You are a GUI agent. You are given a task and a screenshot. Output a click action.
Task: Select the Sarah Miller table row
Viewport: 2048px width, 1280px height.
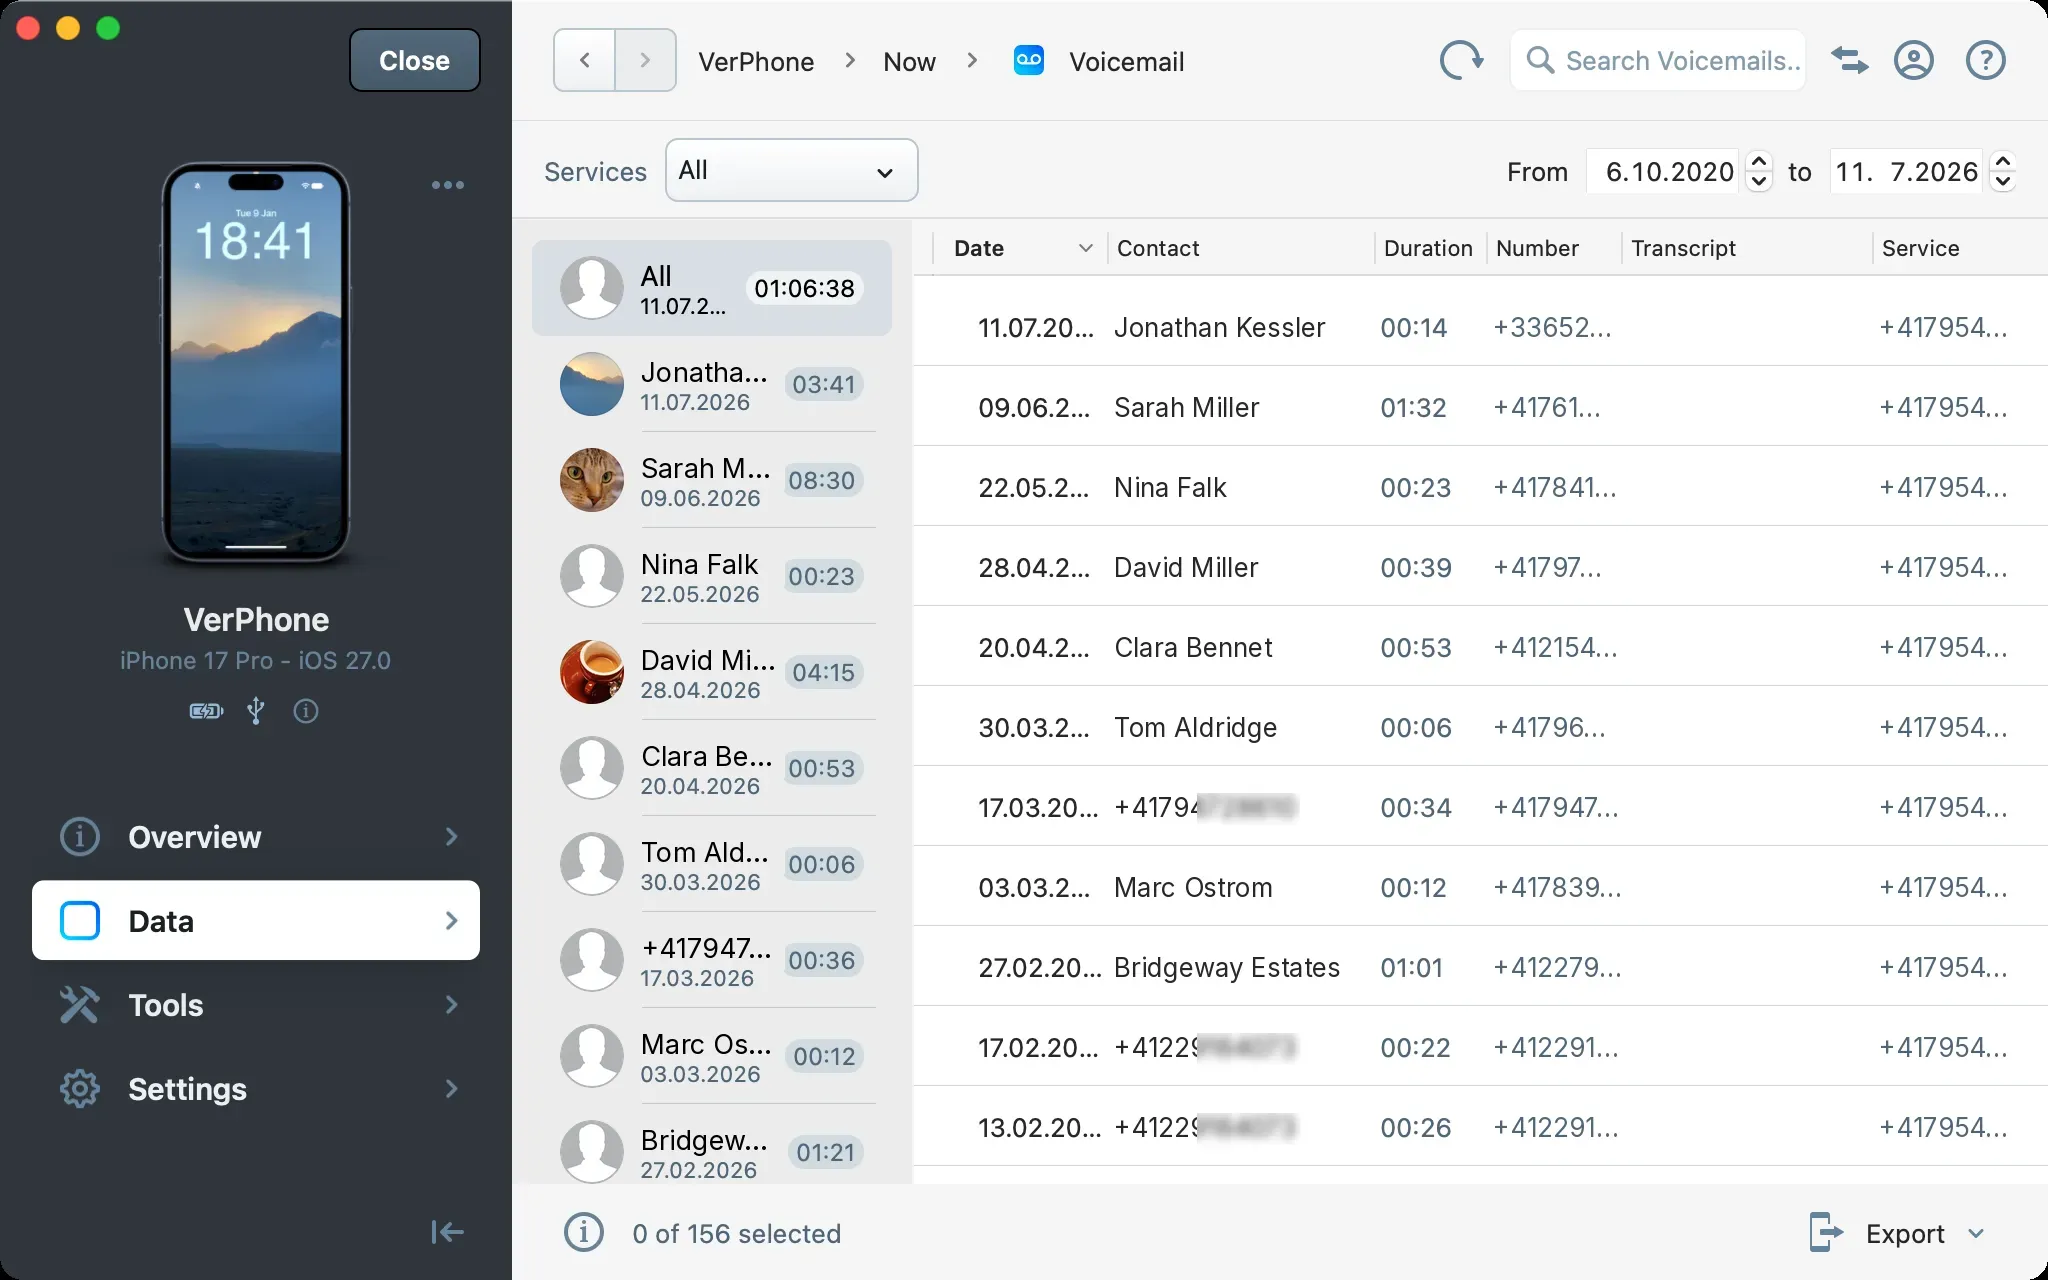1480,407
